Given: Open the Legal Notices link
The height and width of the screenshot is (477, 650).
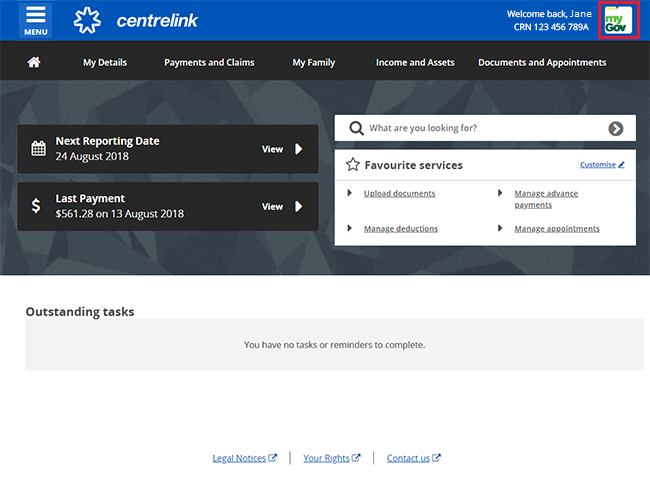Looking at the screenshot, I should pos(239,458).
